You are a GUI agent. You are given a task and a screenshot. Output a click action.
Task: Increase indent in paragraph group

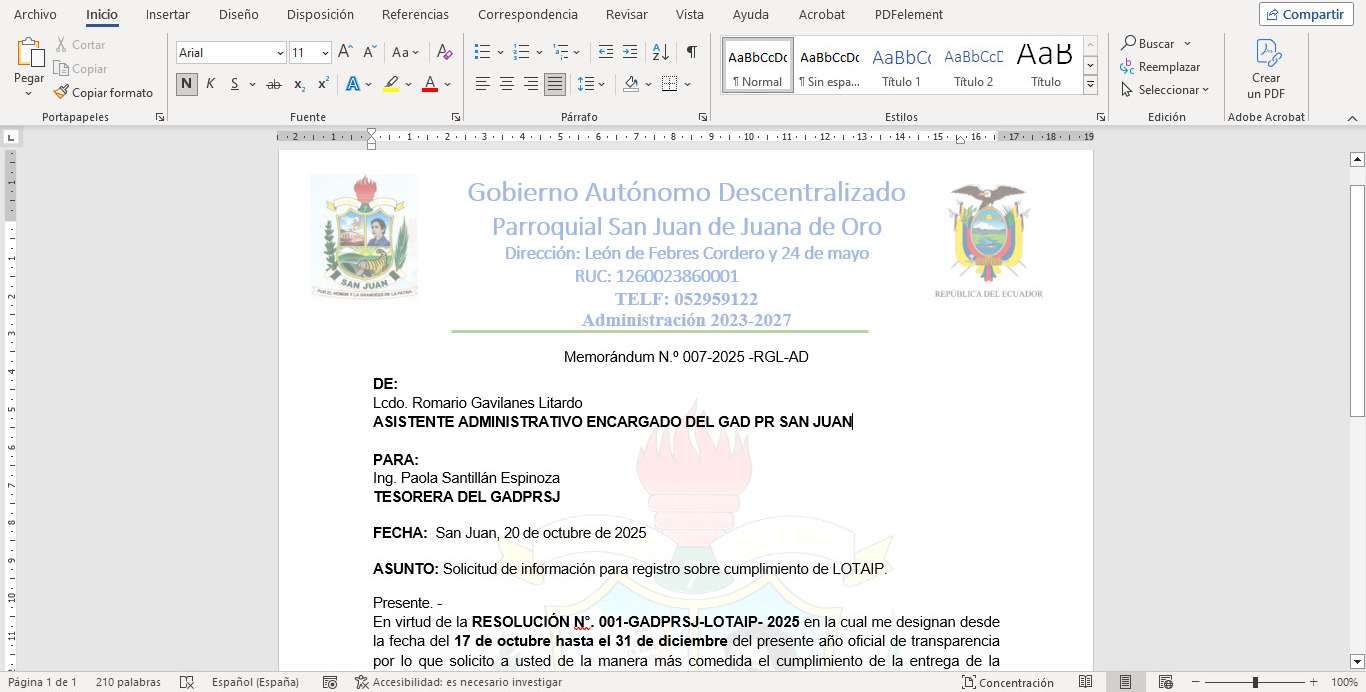pyautogui.click(x=630, y=52)
